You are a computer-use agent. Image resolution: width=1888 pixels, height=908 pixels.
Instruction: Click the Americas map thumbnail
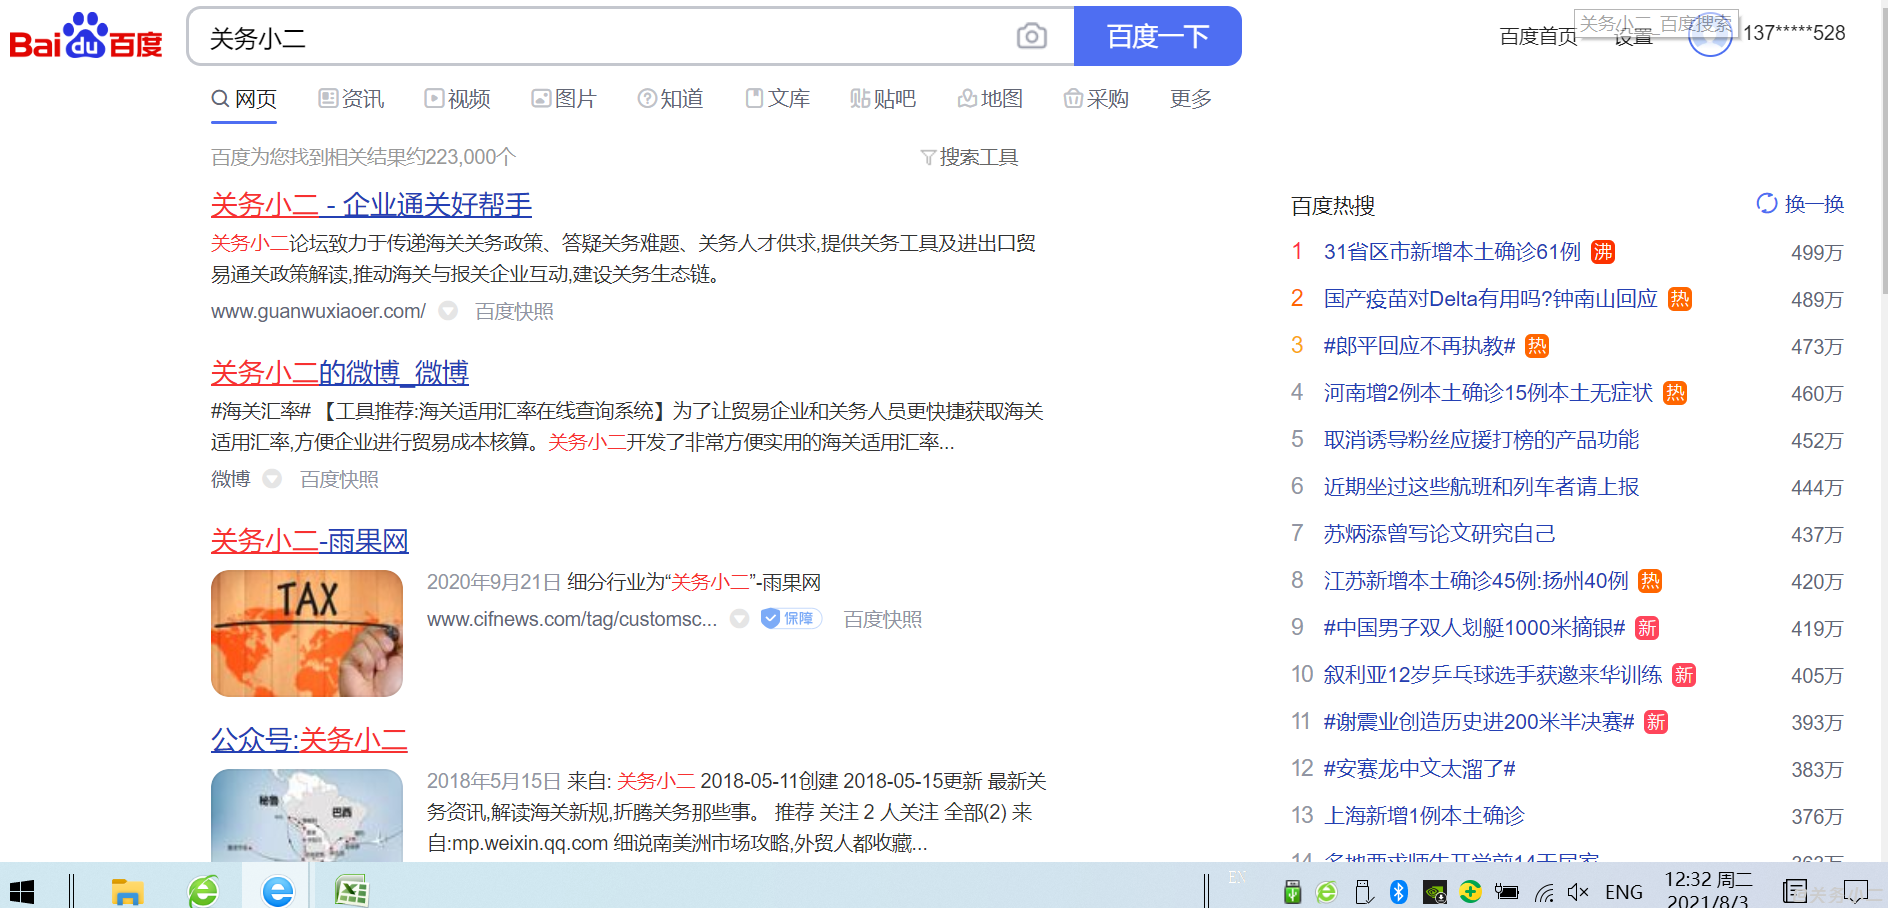tap(307, 815)
